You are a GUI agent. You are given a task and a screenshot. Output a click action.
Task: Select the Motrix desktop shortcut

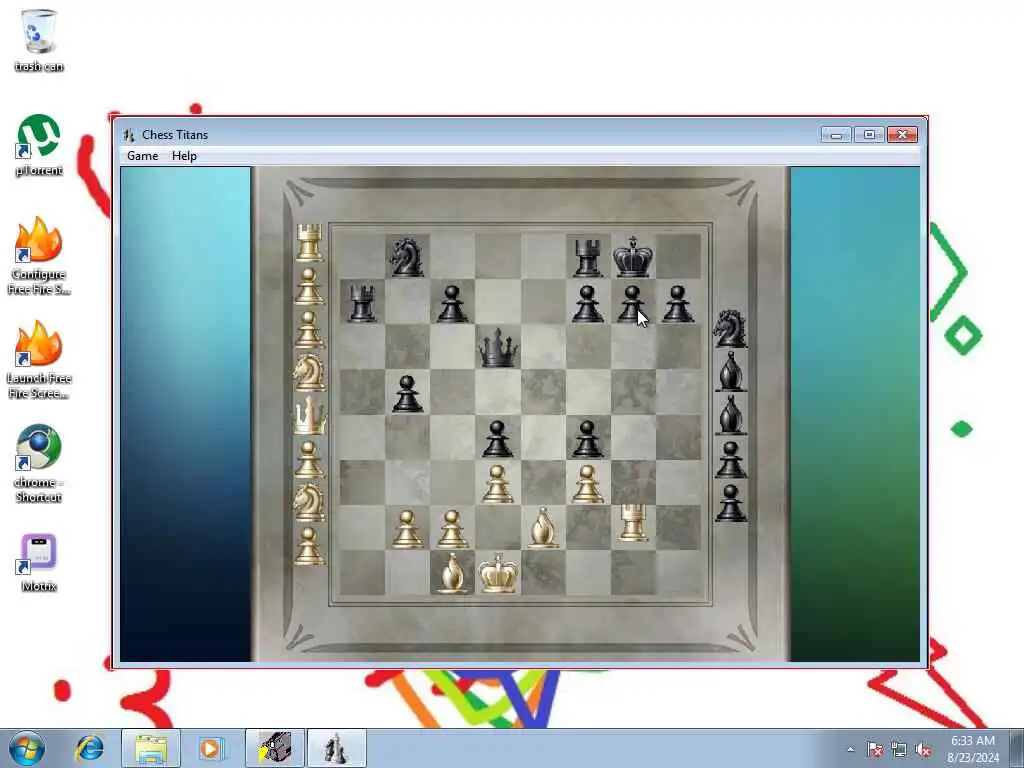tap(39, 563)
